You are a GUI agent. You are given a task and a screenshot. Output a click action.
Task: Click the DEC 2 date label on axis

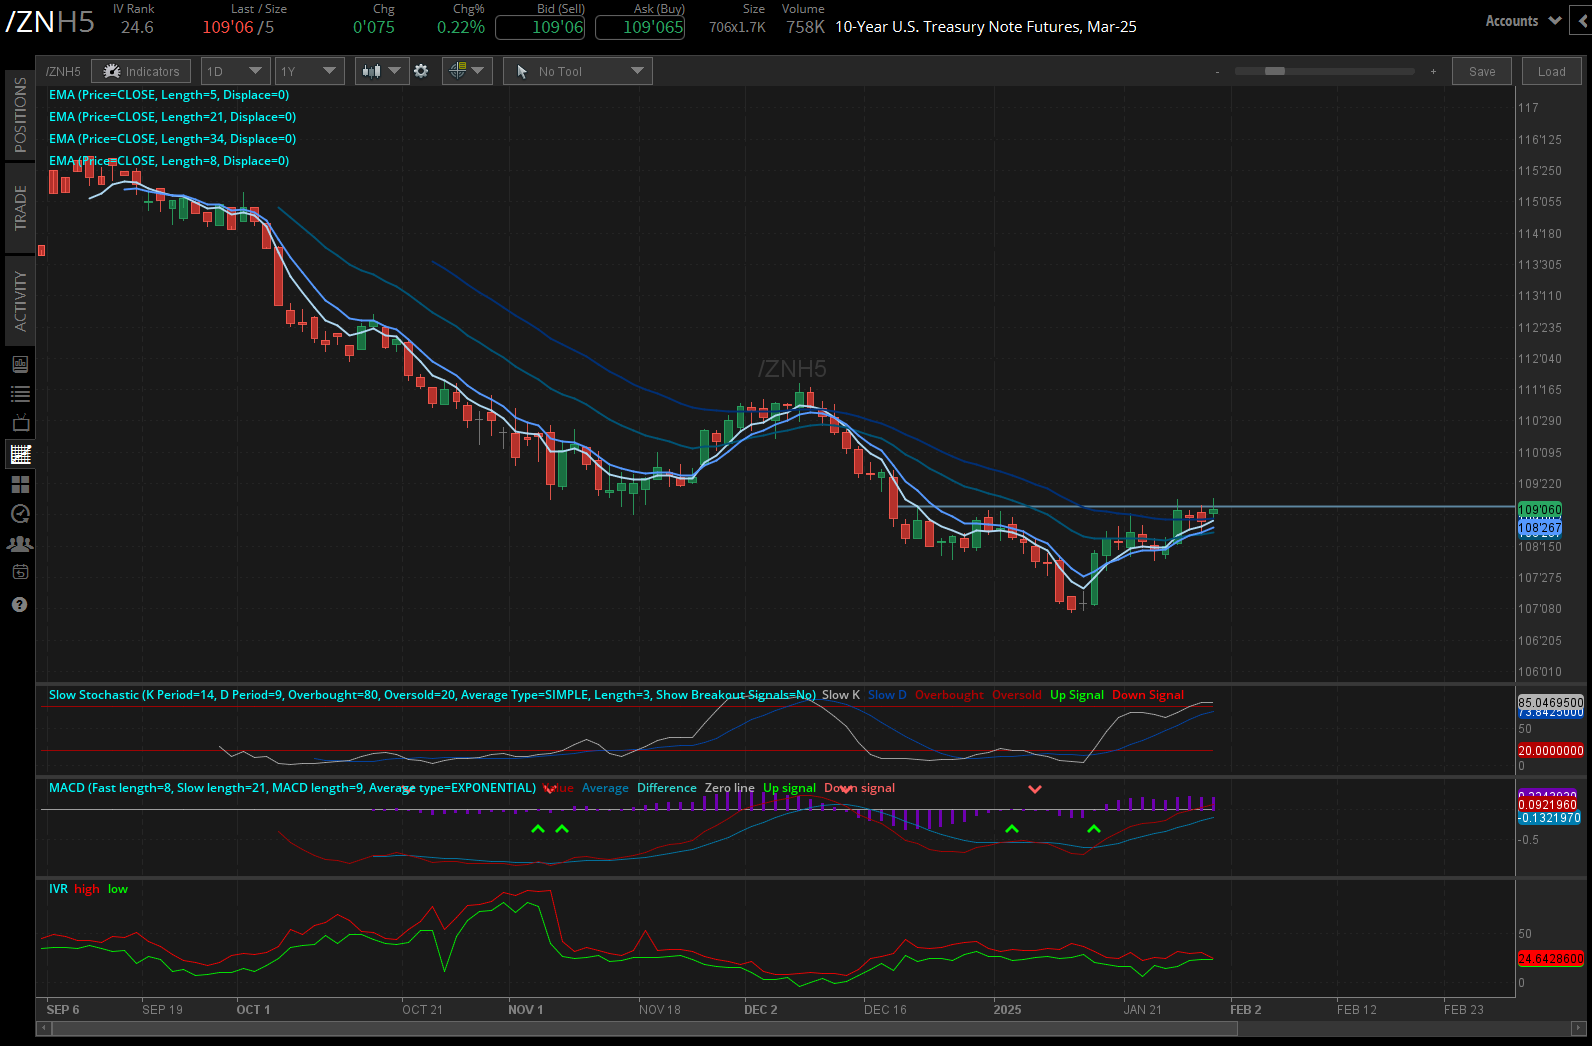tap(760, 1010)
